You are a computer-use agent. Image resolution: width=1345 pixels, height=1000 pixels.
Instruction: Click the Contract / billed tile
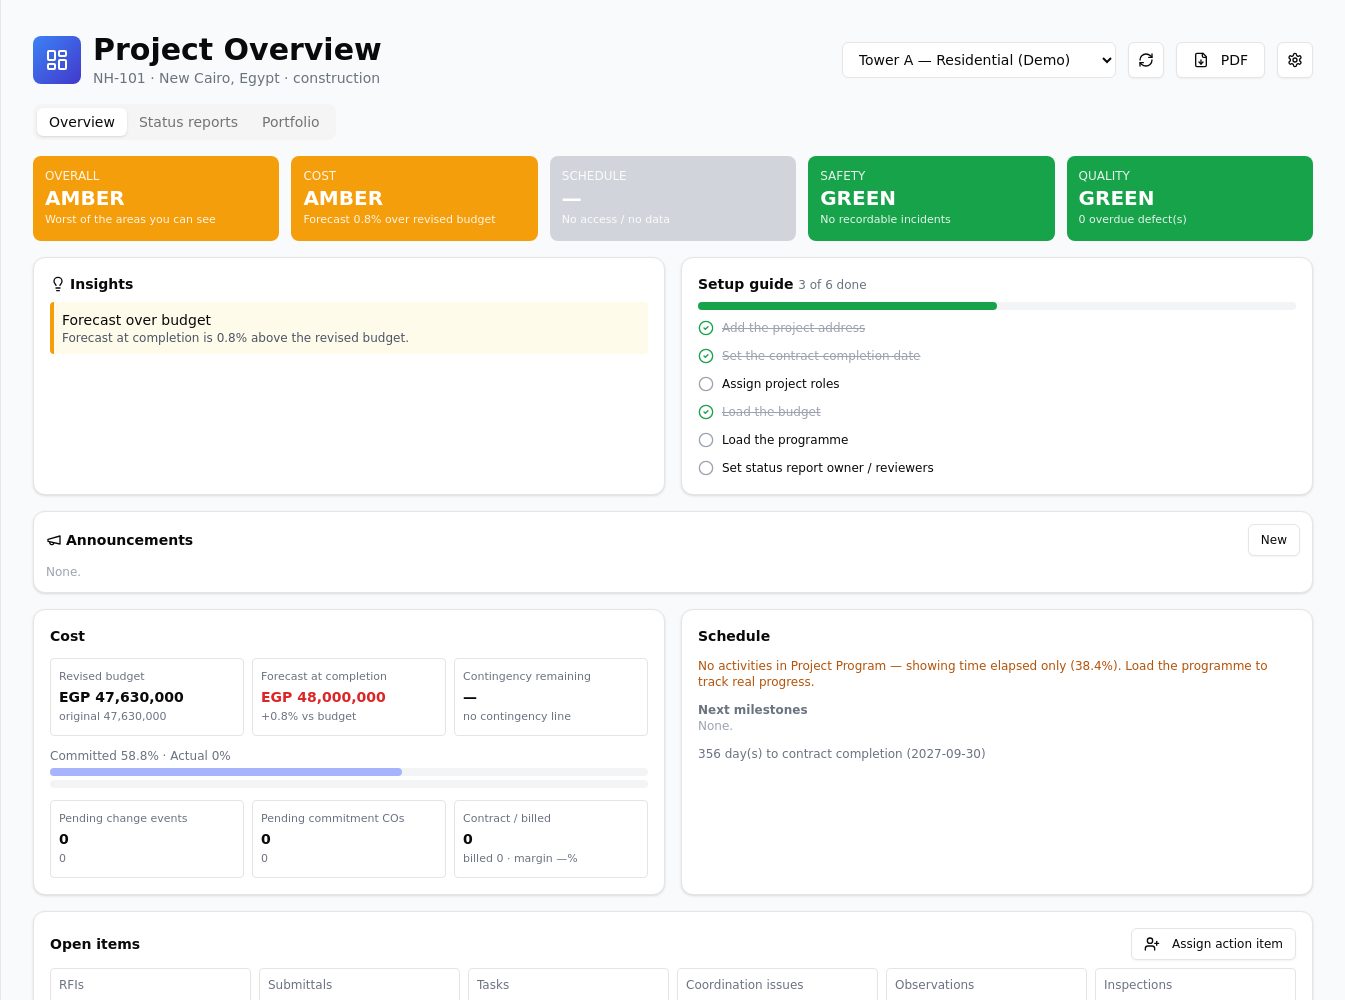click(x=551, y=839)
